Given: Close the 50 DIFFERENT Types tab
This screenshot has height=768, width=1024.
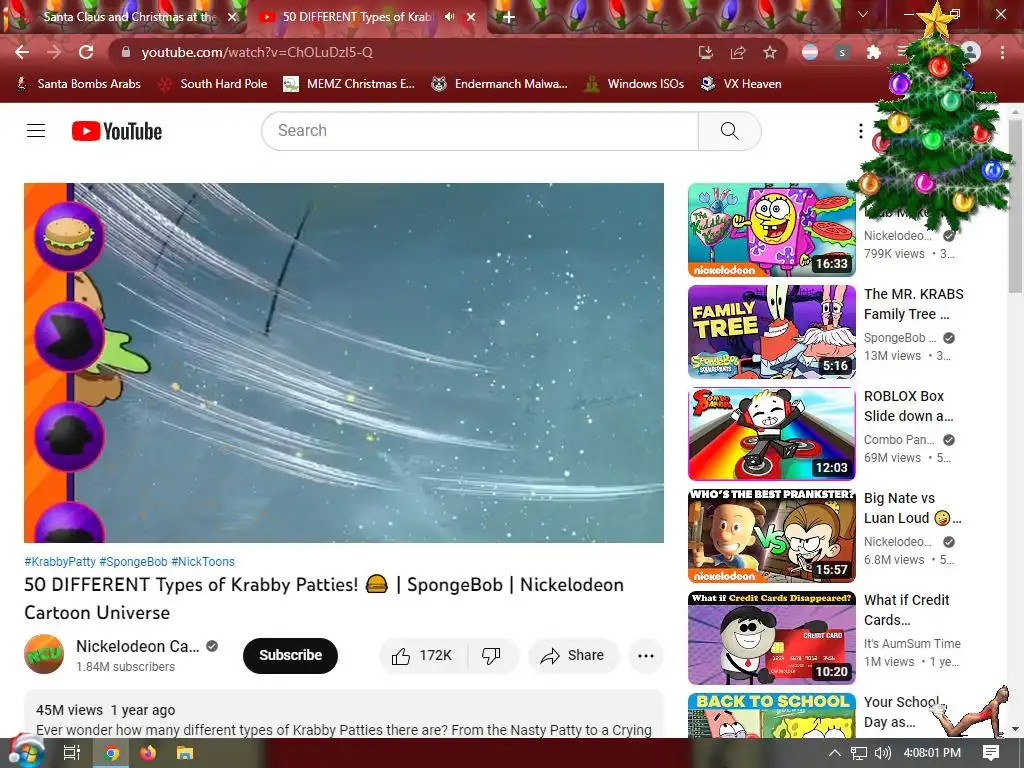Looking at the screenshot, I should point(471,17).
